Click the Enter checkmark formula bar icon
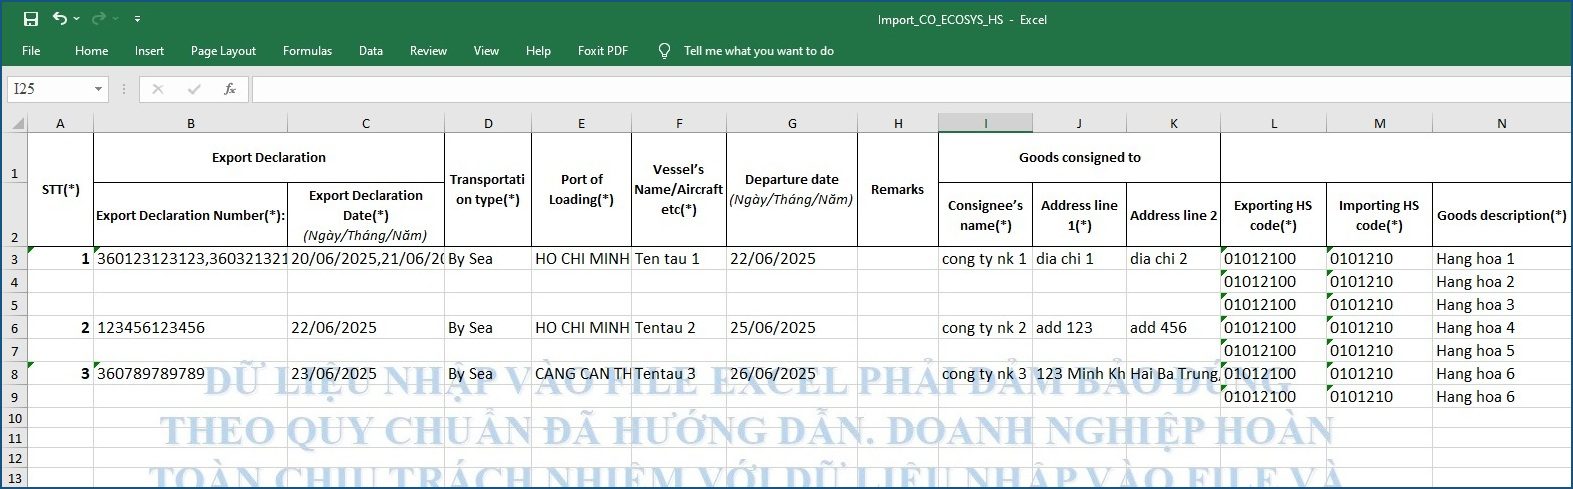Image resolution: width=1573 pixels, height=489 pixels. pyautogui.click(x=194, y=89)
